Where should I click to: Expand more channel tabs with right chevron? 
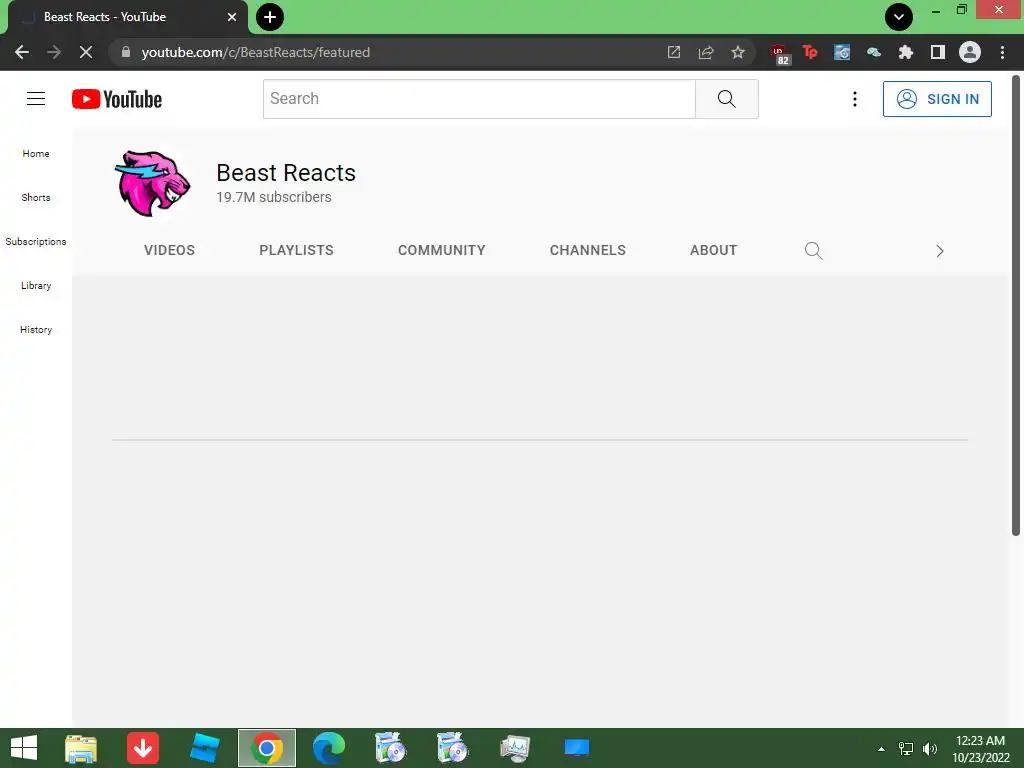940,251
